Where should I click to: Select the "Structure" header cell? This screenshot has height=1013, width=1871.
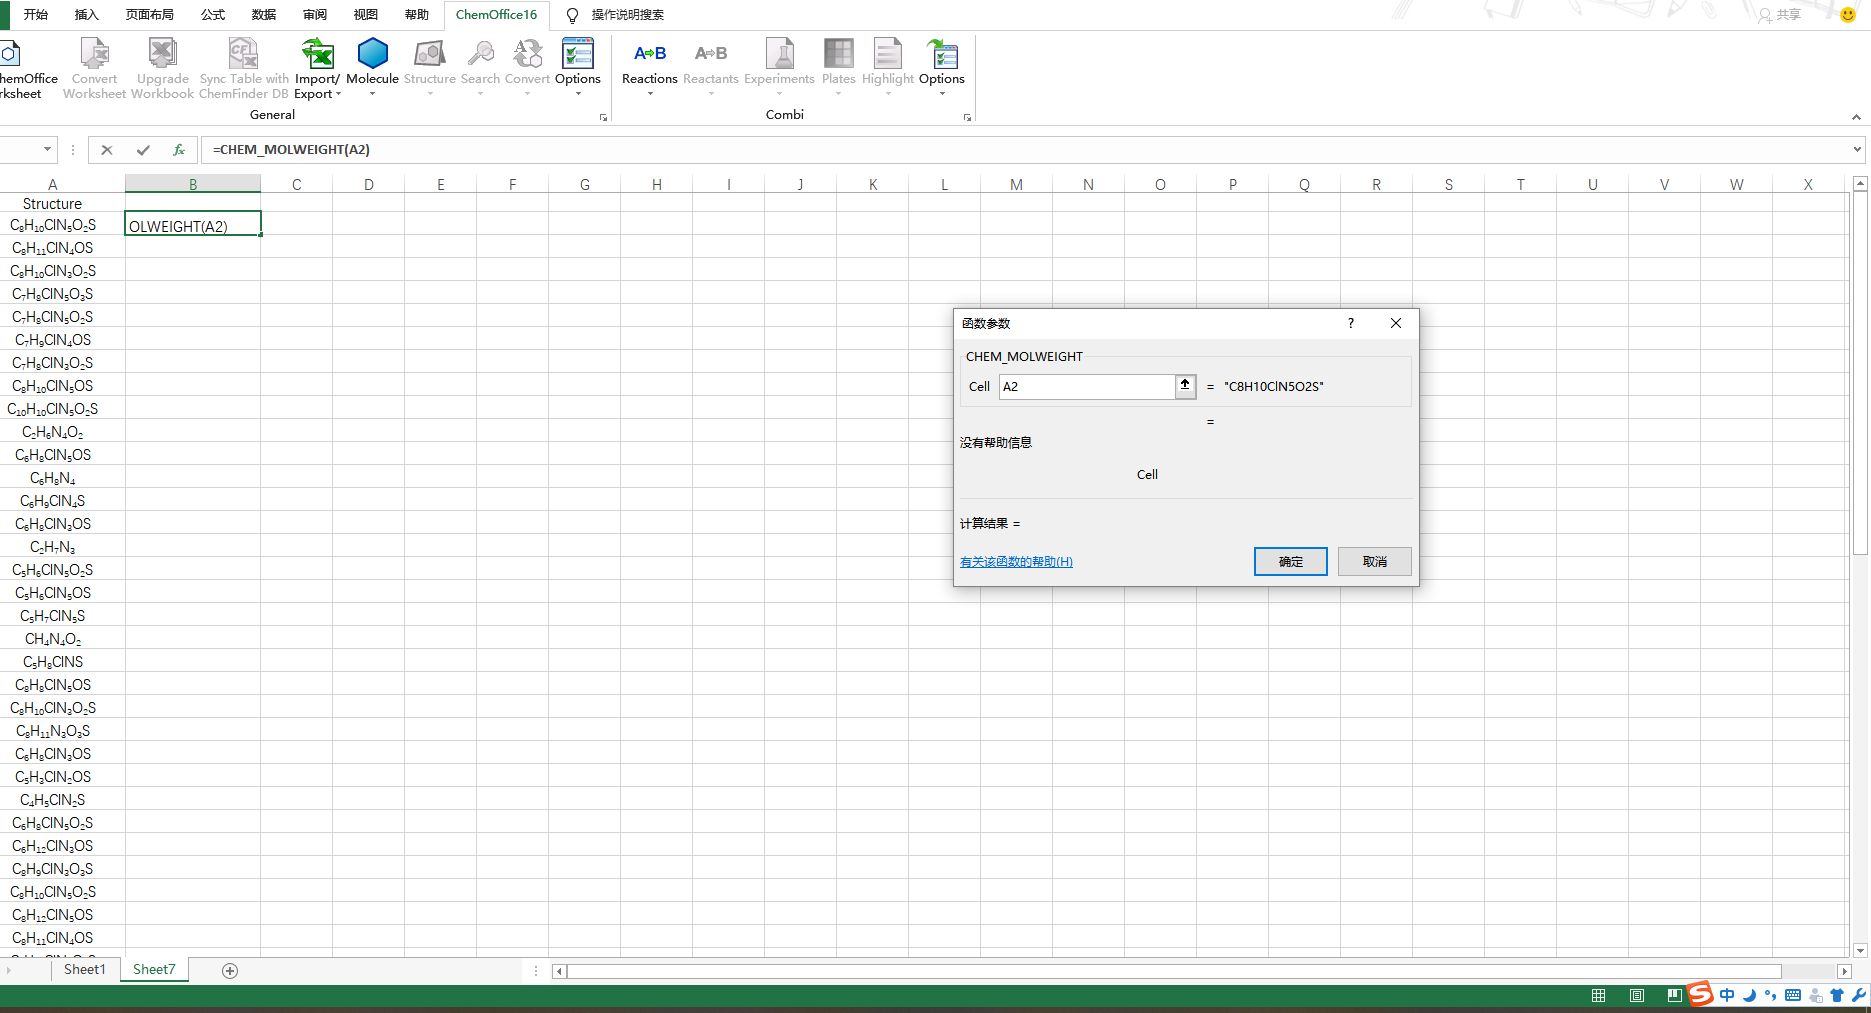coord(53,204)
